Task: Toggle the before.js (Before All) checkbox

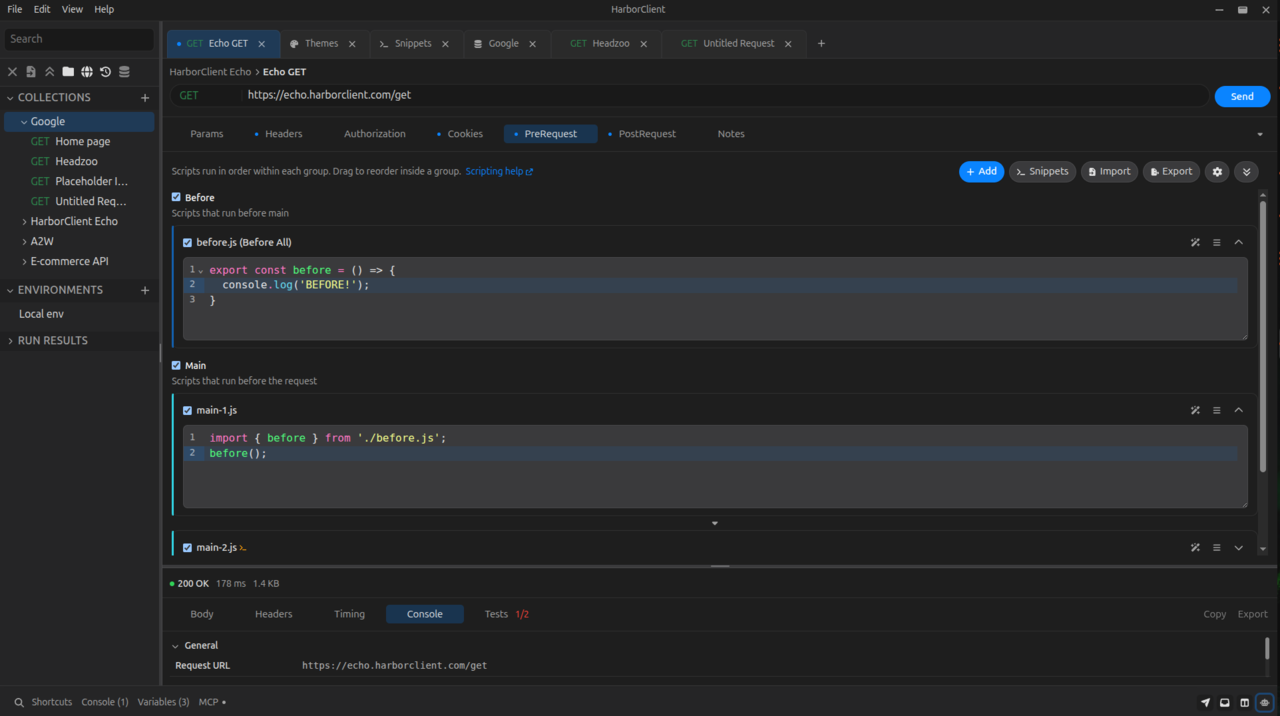Action: [x=187, y=243]
